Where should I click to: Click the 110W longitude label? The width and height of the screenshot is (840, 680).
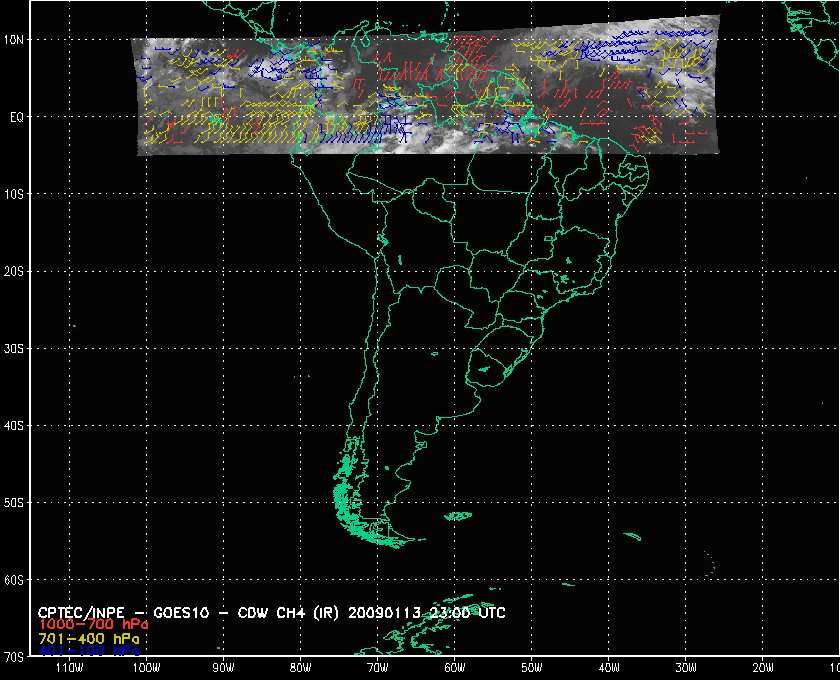click(x=70, y=668)
